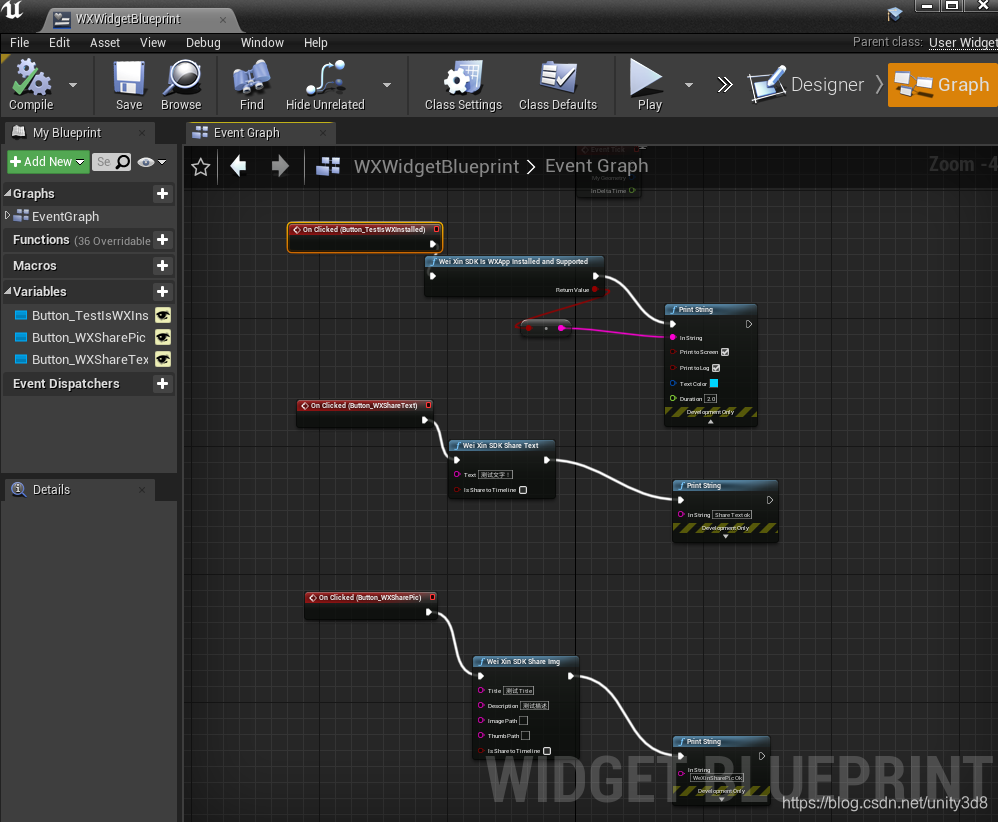Screen dimensions: 998x822
Task: Add a new macro with plus button
Action: (x=162, y=266)
